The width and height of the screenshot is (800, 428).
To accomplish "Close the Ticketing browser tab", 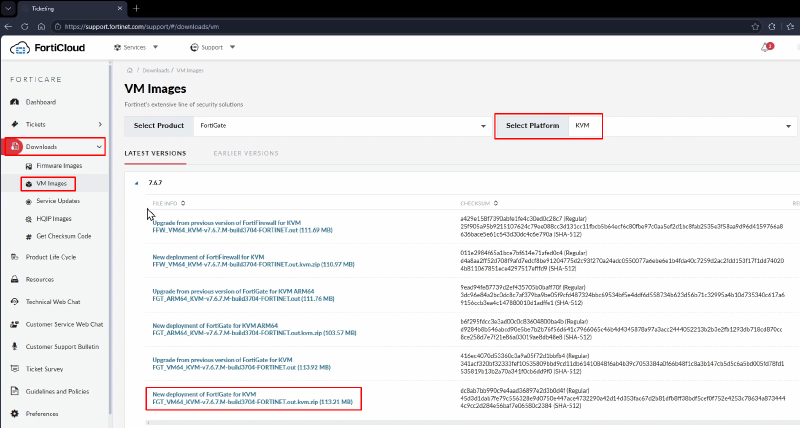I will [x=120, y=9].
